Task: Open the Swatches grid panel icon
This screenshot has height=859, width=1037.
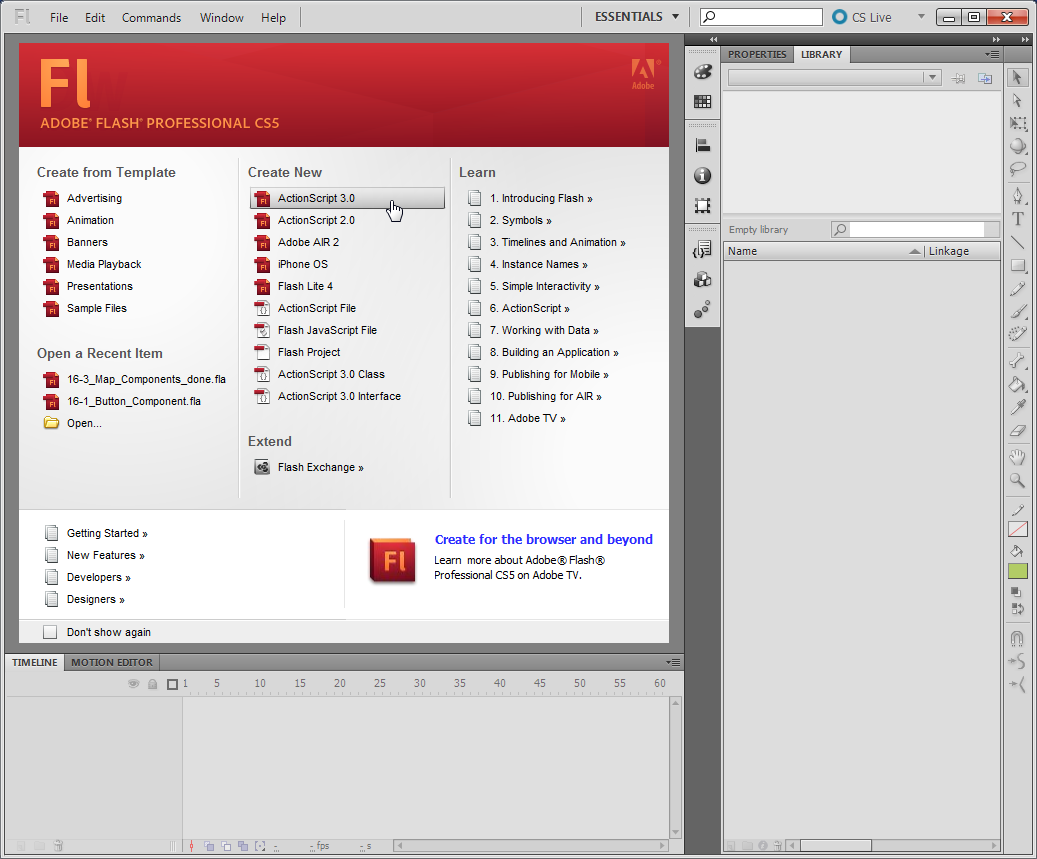Action: [x=702, y=101]
